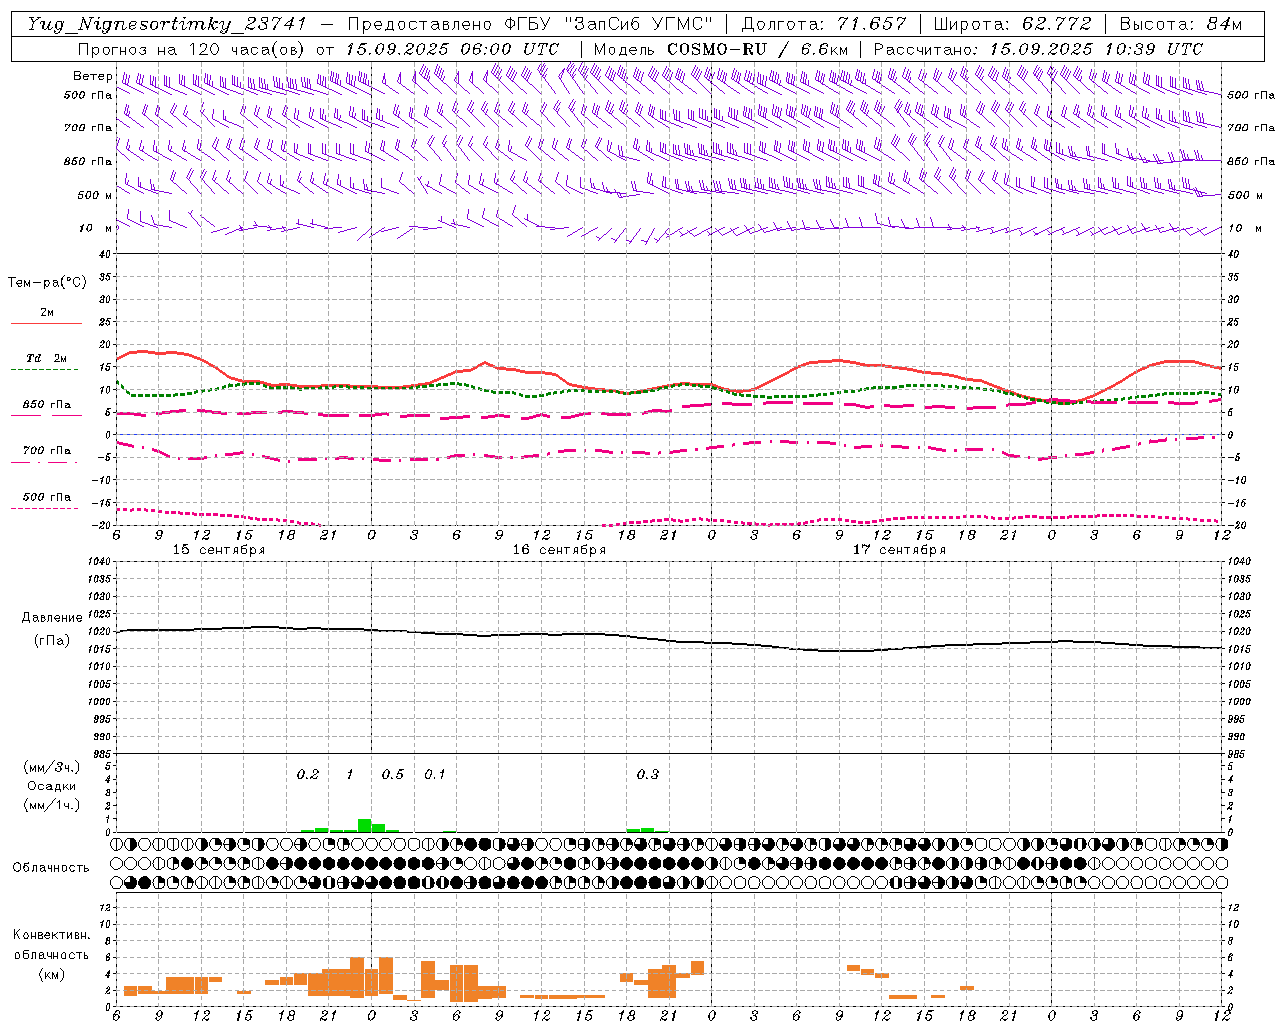Click the 850 гПа temperature legend entry
Image resolution: width=1280 pixels, height=1024 pixels.
pos(47,405)
